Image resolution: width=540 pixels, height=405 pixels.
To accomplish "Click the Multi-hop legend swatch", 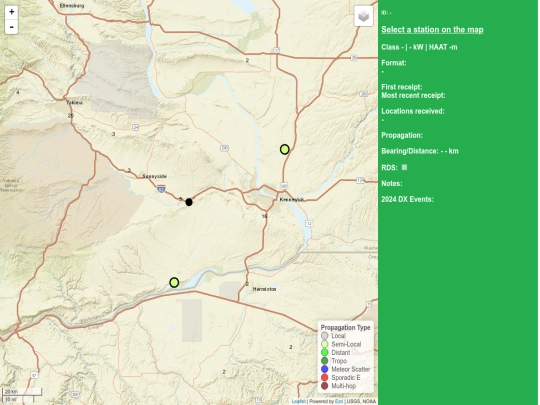I will tap(324, 386).
